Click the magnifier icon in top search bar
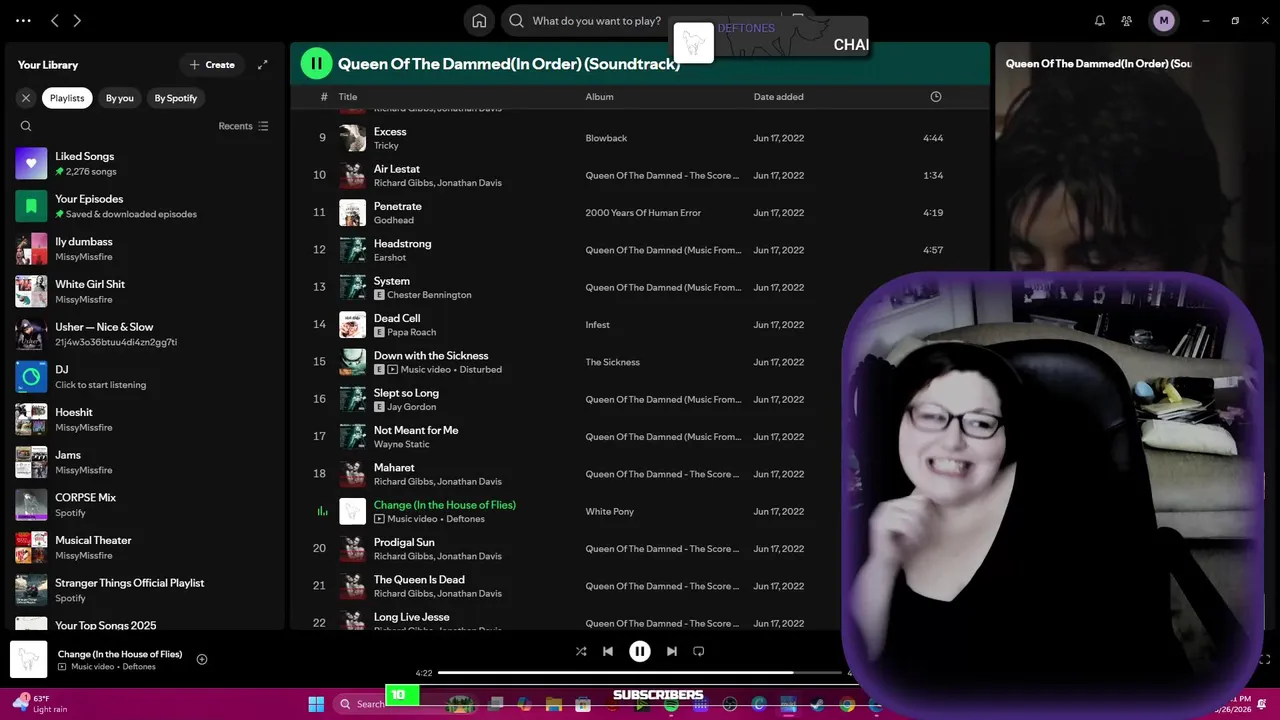 (x=516, y=20)
